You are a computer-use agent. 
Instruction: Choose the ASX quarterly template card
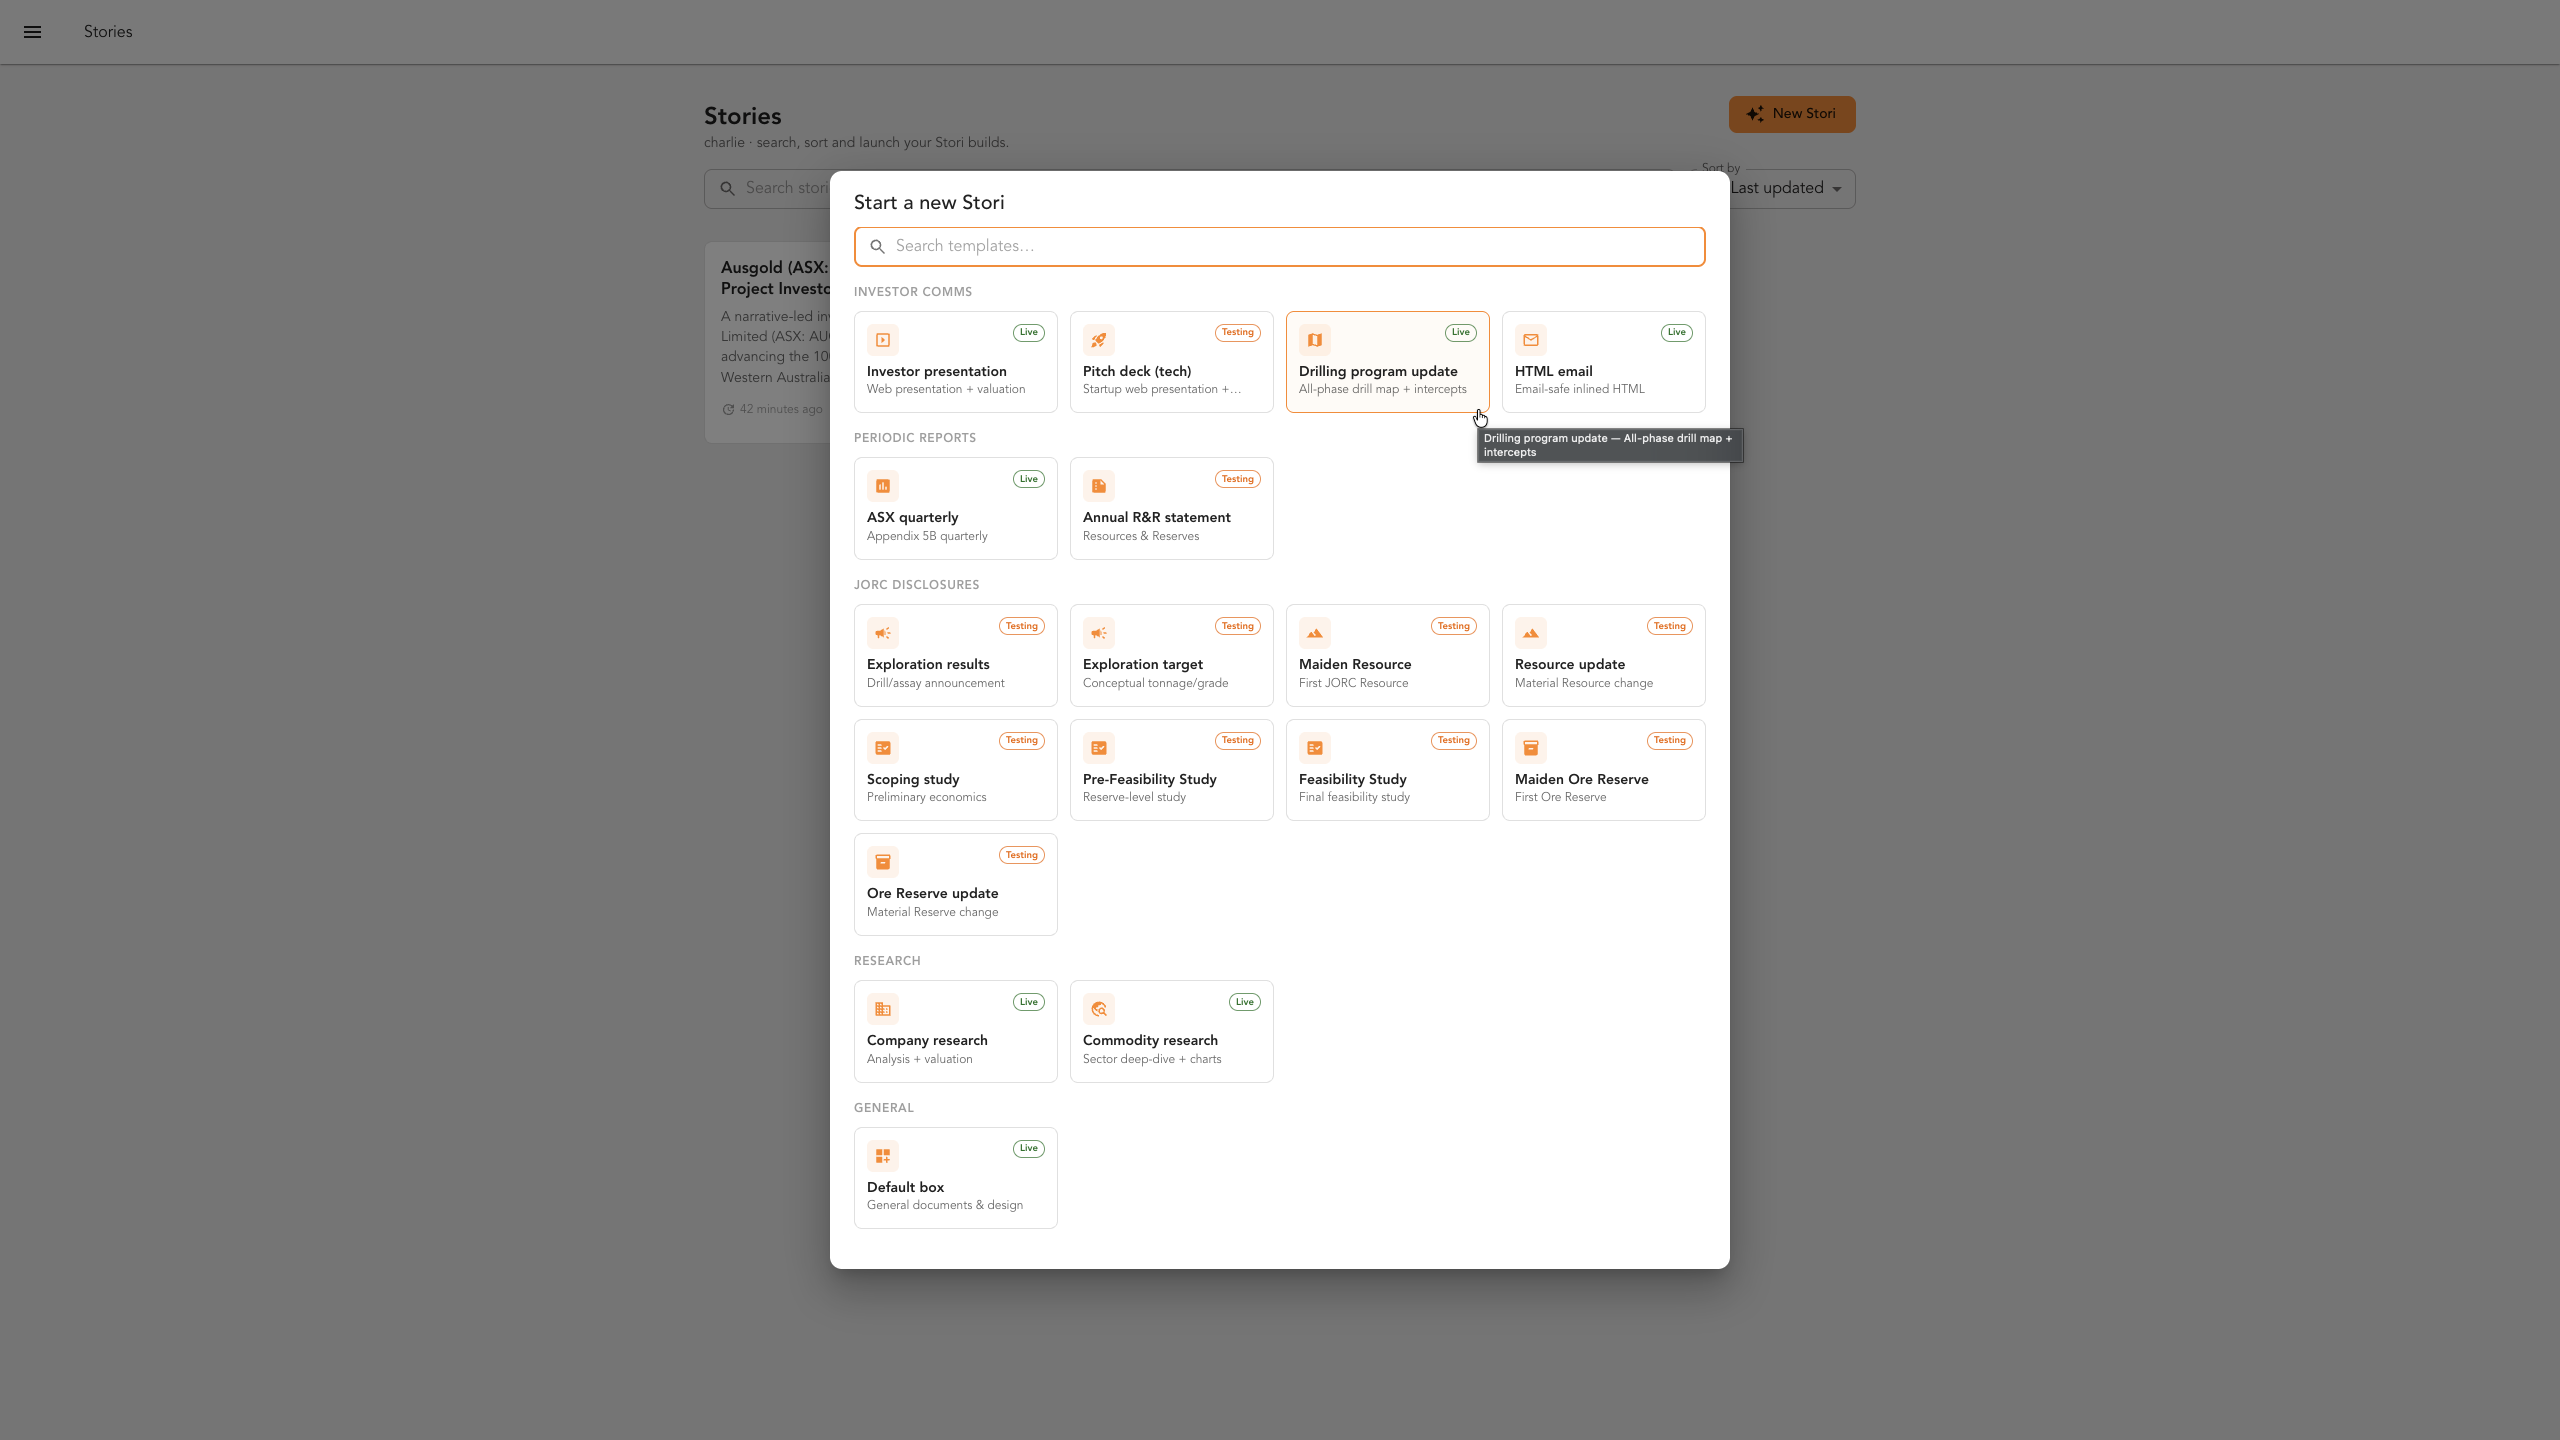click(x=956, y=508)
